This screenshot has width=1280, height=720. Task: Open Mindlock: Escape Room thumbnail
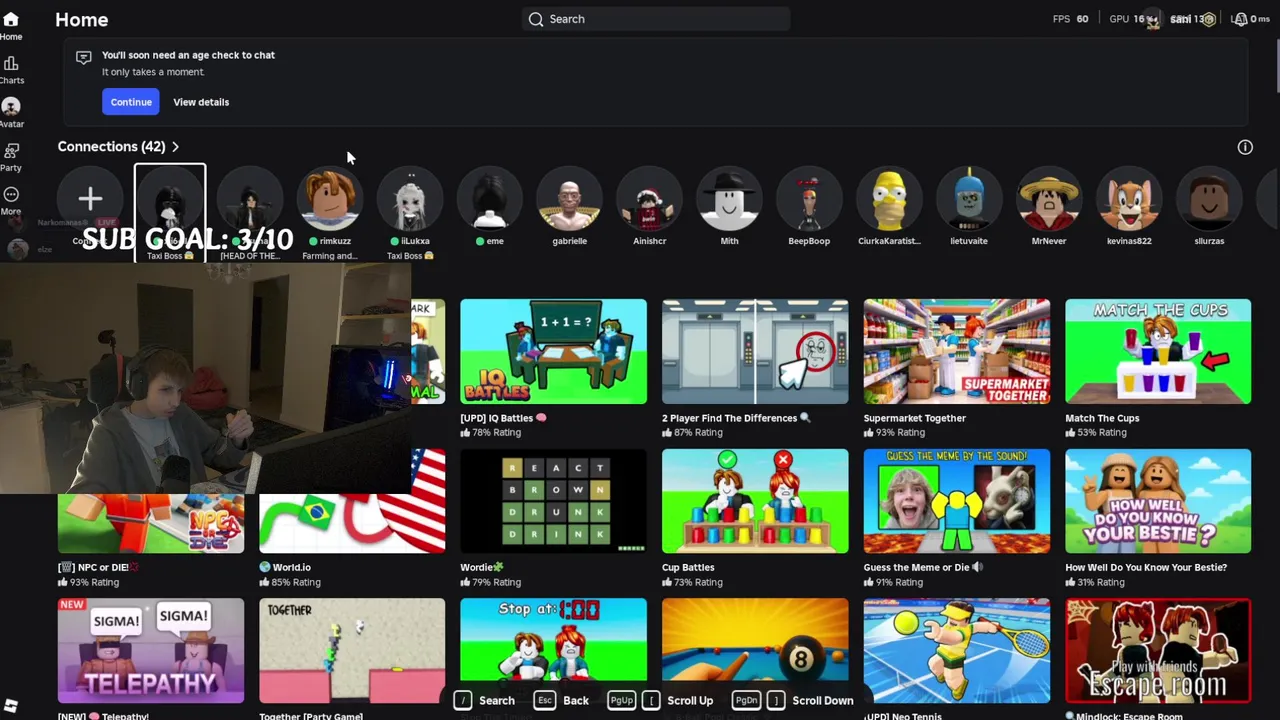1158,650
